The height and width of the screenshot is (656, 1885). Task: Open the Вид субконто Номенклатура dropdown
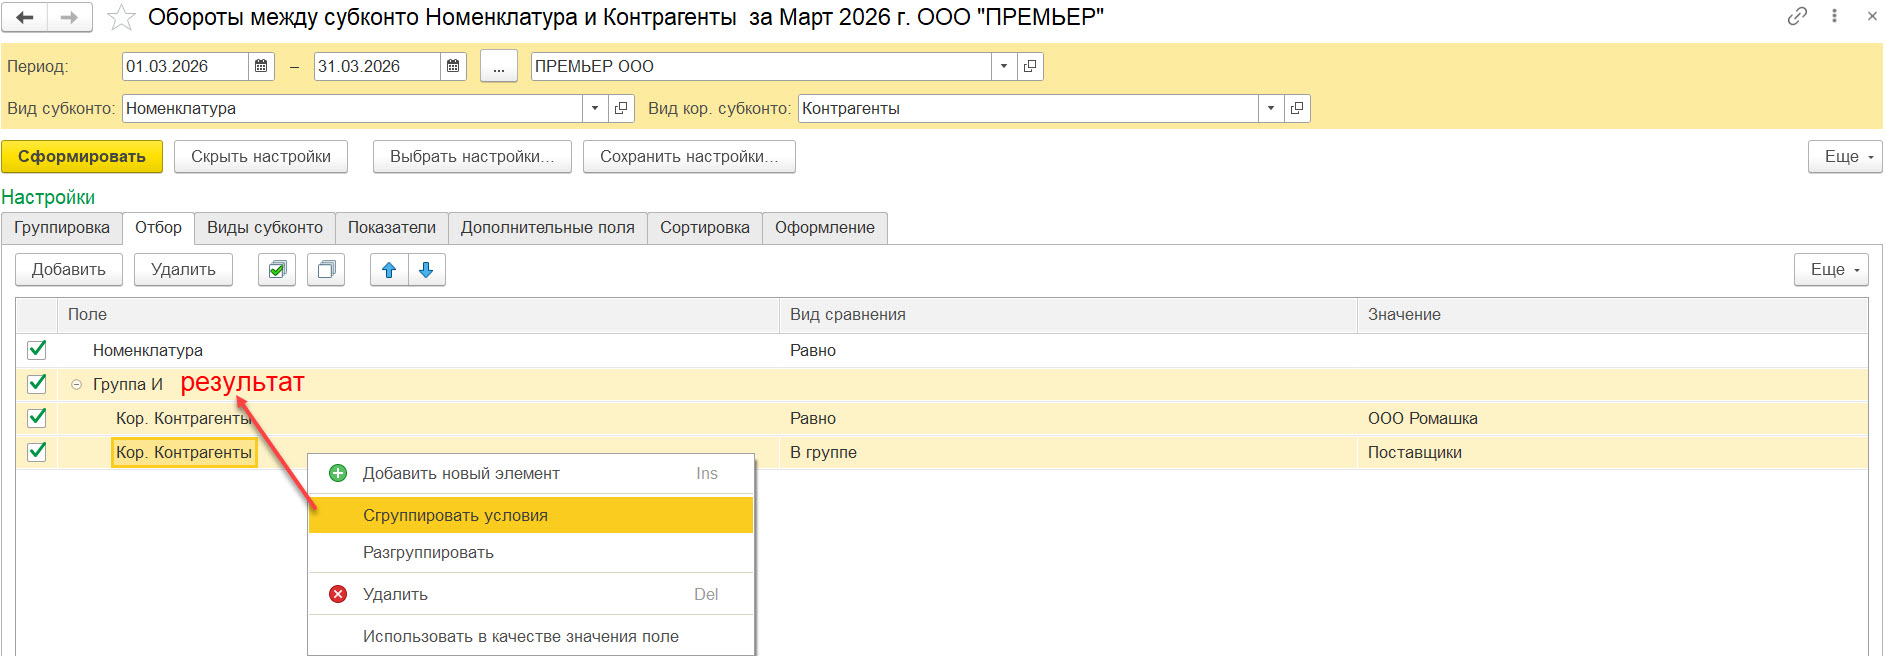tap(595, 108)
